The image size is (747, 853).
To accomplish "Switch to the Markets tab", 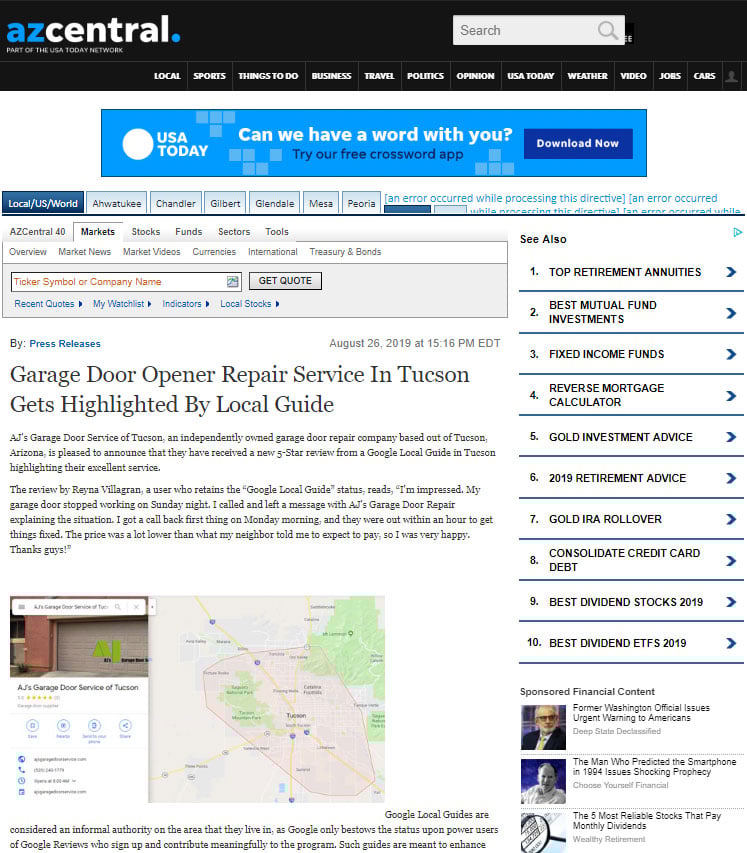I will click(x=98, y=232).
